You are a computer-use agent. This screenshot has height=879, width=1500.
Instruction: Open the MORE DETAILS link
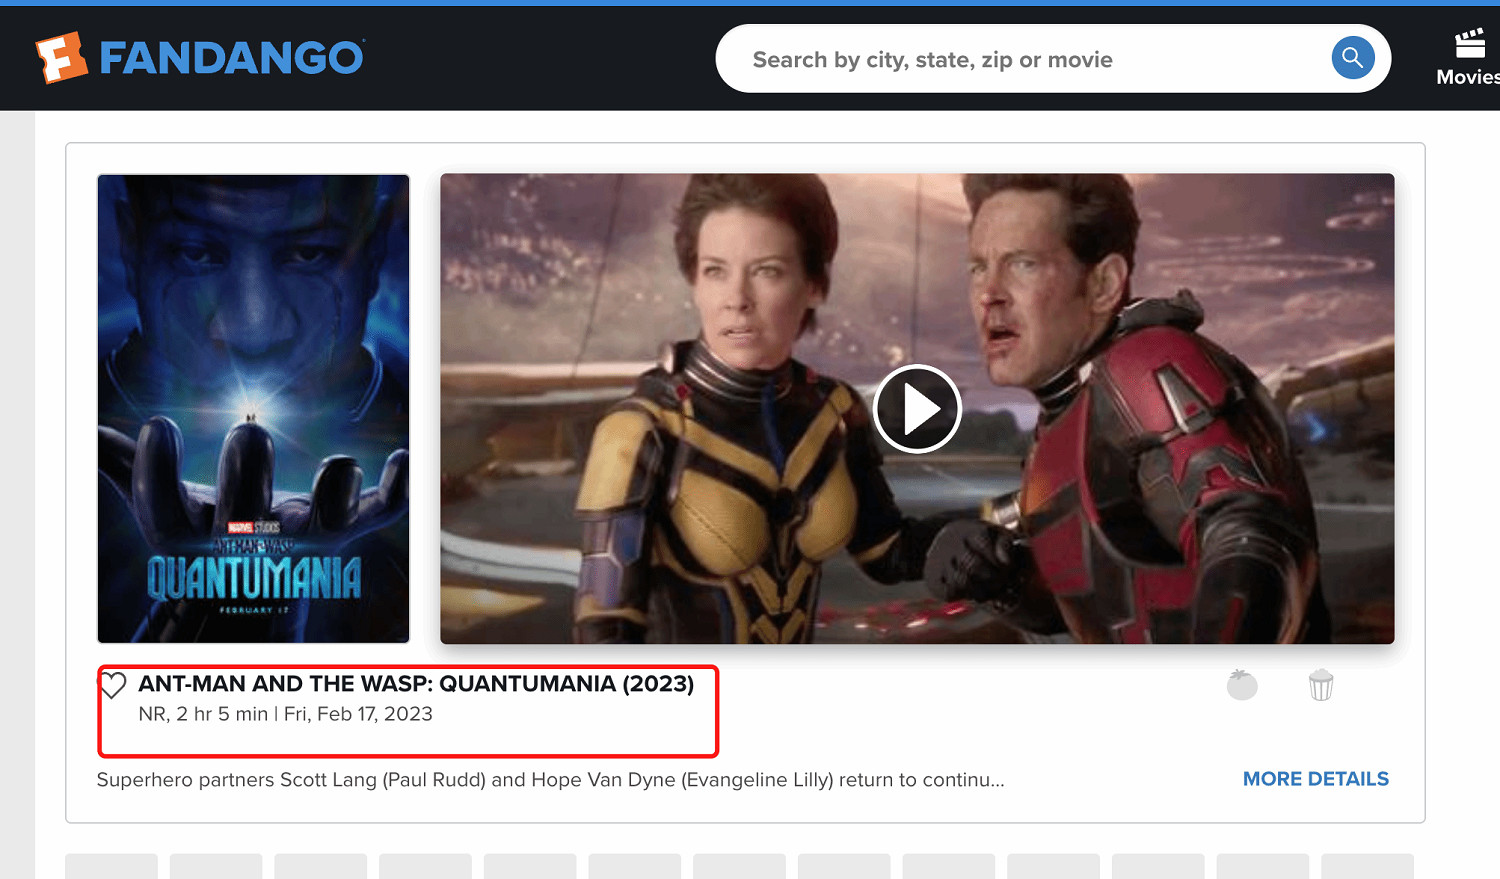(x=1315, y=779)
